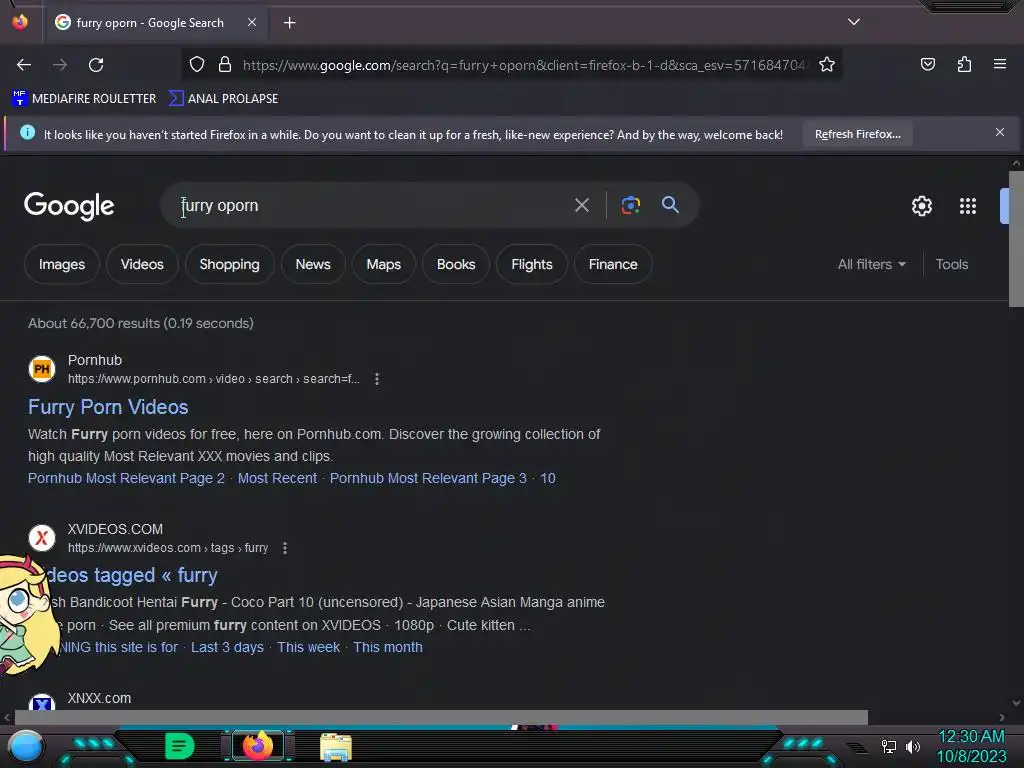Click the site security padlock icon
This screenshot has height=768, width=1024.
pyautogui.click(x=225, y=64)
